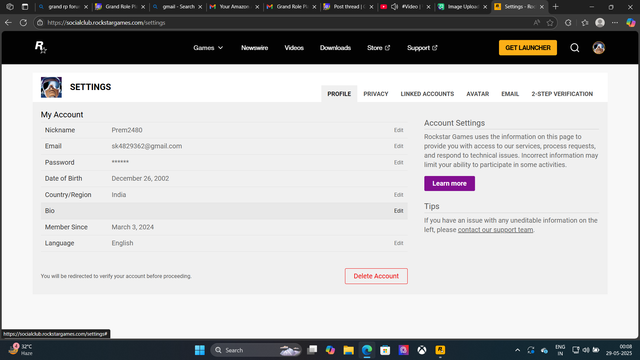Click the settings profile avatar thumbnail
The width and height of the screenshot is (640, 360).
51,87
